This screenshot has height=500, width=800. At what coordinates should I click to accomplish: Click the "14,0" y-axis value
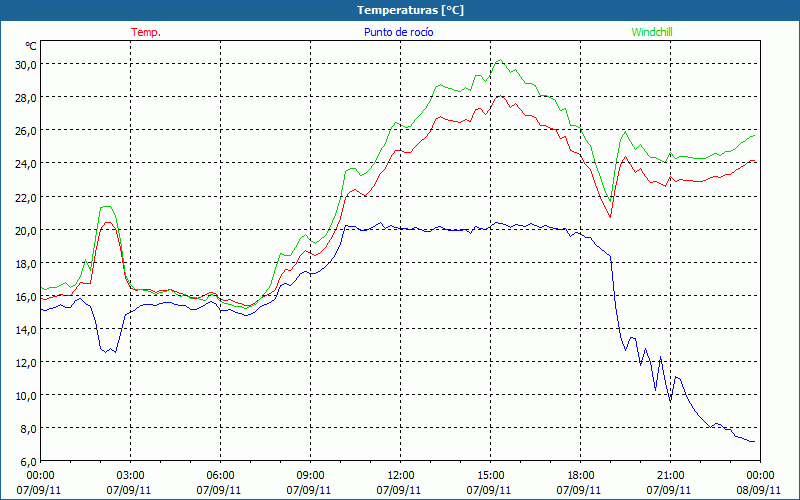tap(26, 330)
